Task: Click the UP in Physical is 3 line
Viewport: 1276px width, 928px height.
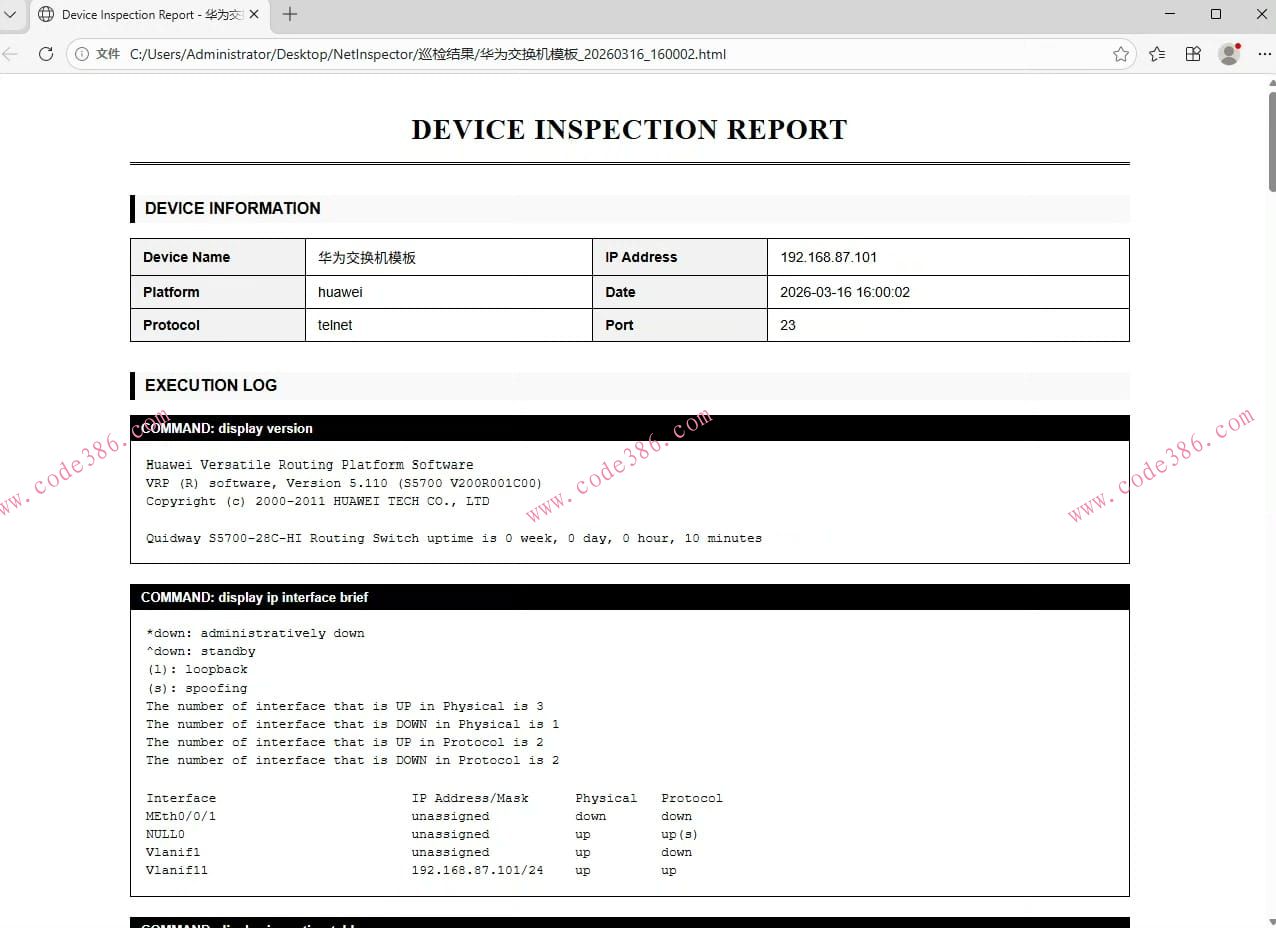Action: tap(345, 706)
